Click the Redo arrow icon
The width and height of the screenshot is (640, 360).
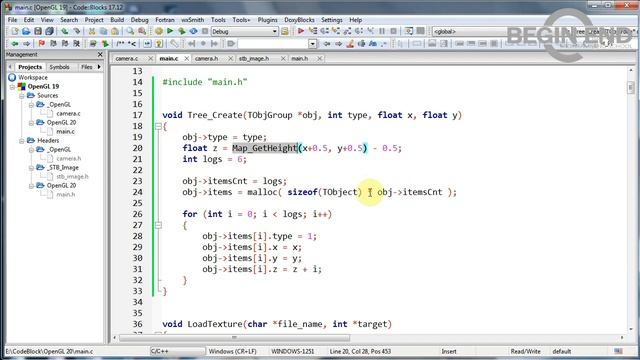(76, 31)
